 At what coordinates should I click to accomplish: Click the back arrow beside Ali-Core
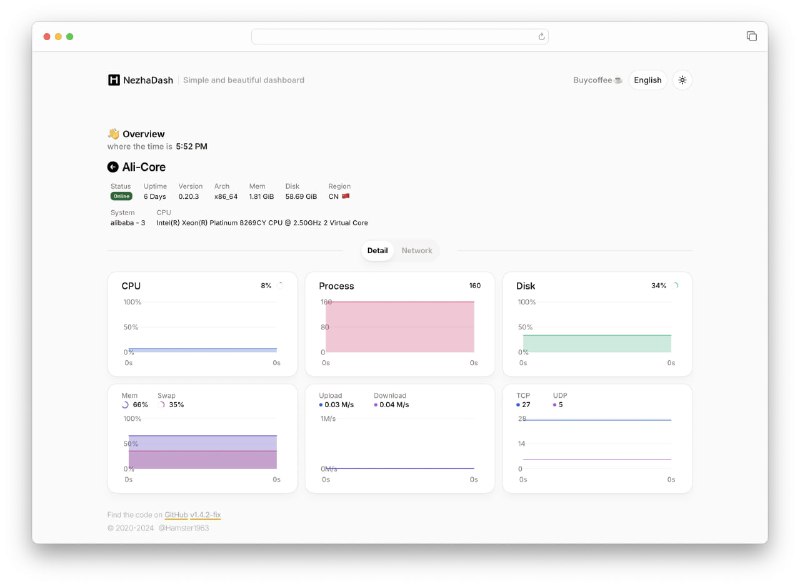[113, 167]
